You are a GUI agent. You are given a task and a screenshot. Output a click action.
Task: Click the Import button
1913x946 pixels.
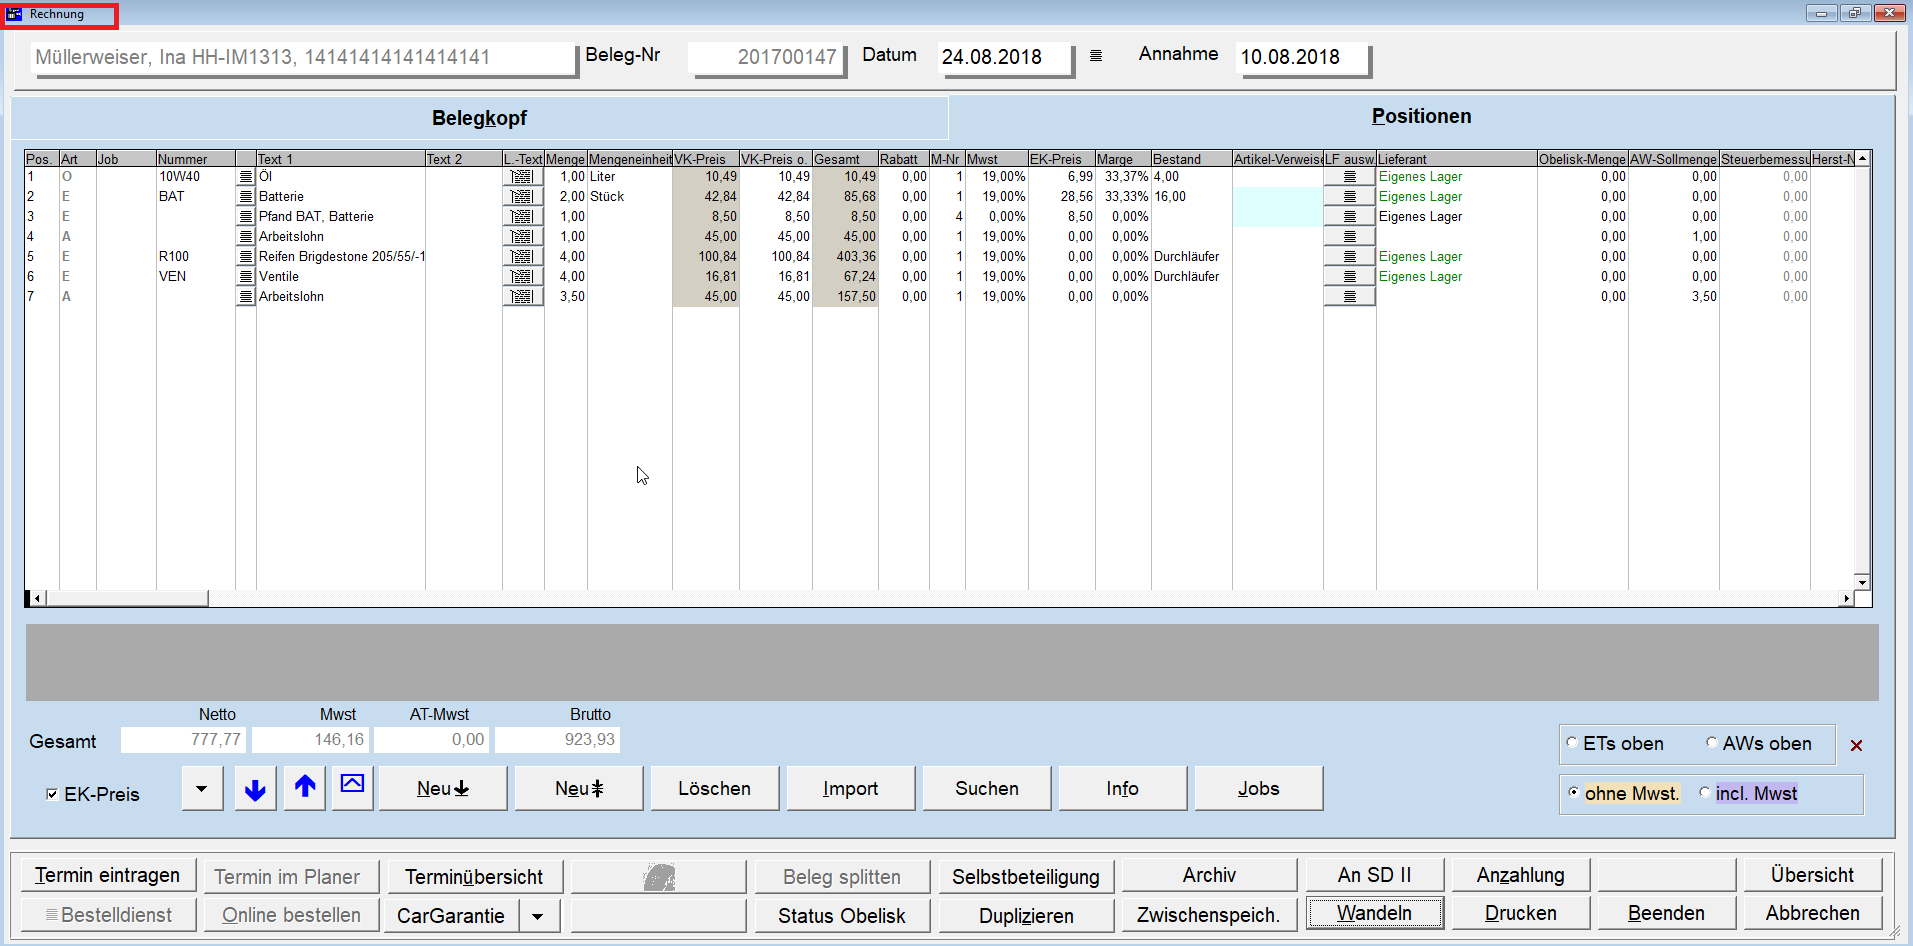850,789
